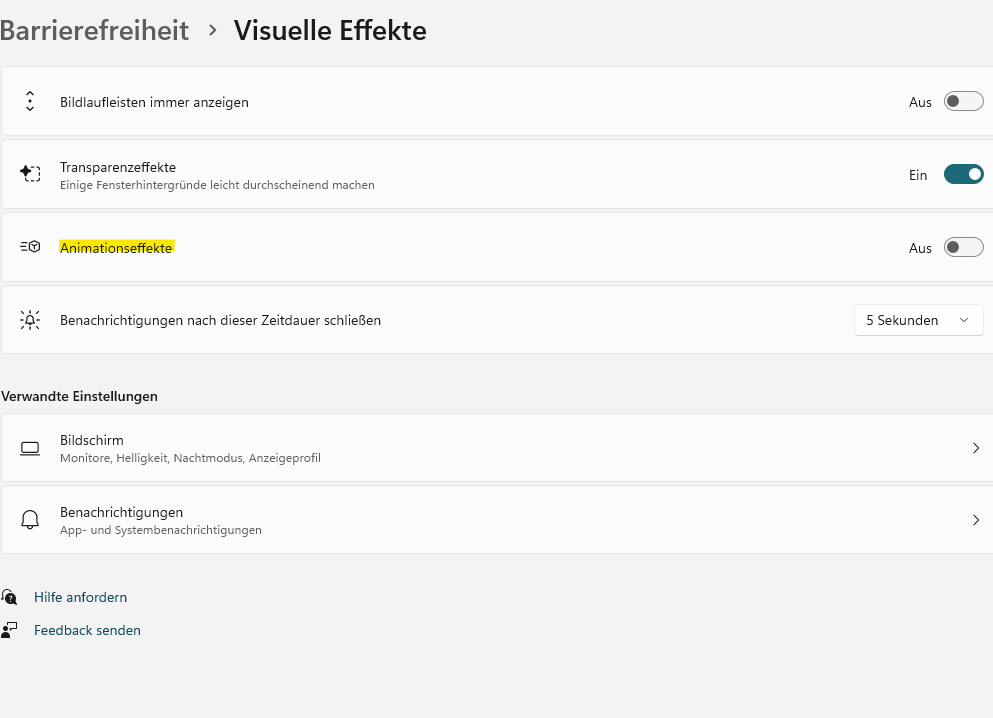The height and width of the screenshot is (718, 993).
Task: Enable Bildlaufleisten immer anzeigen toggle
Action: 963,102
